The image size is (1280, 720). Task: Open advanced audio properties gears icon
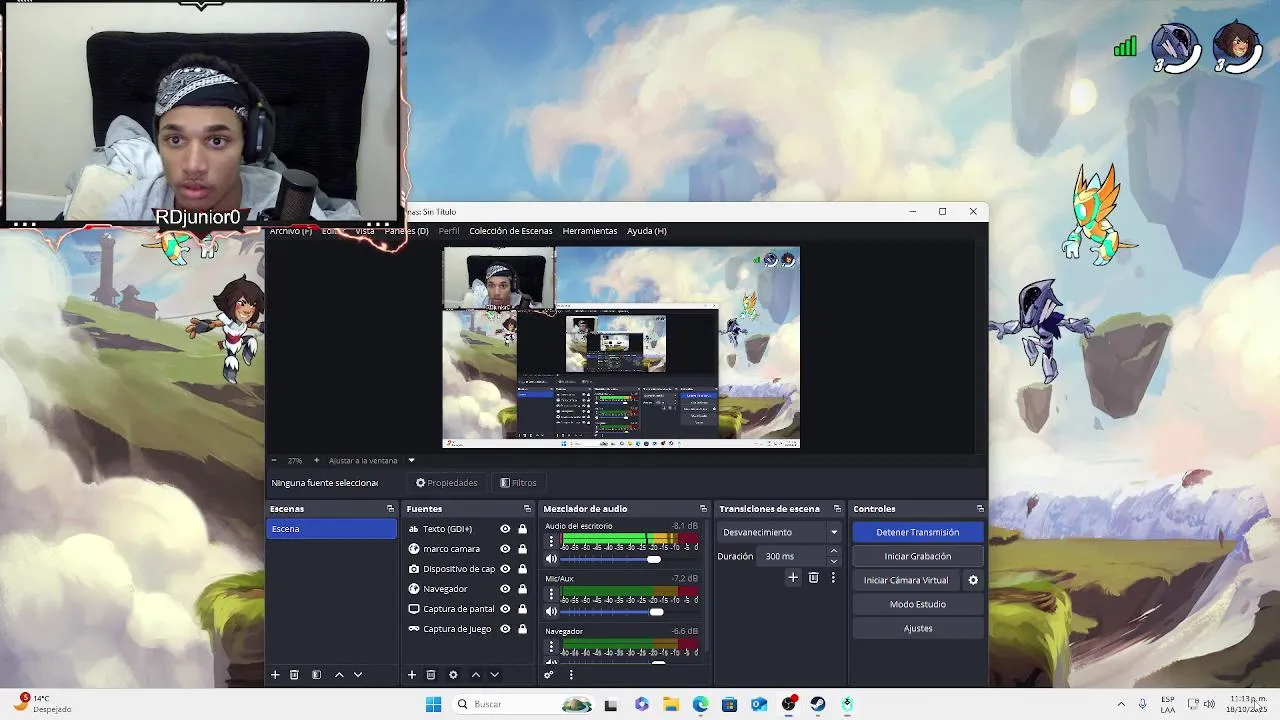549,675
